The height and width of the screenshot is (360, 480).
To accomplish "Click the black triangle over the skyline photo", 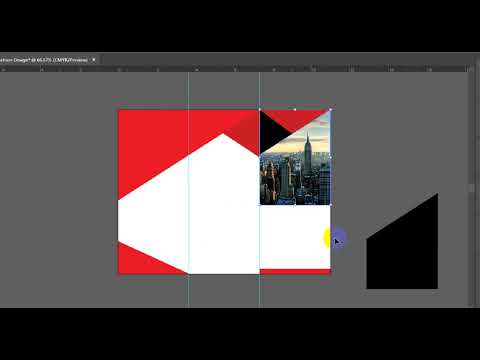I will coord(271,133).
